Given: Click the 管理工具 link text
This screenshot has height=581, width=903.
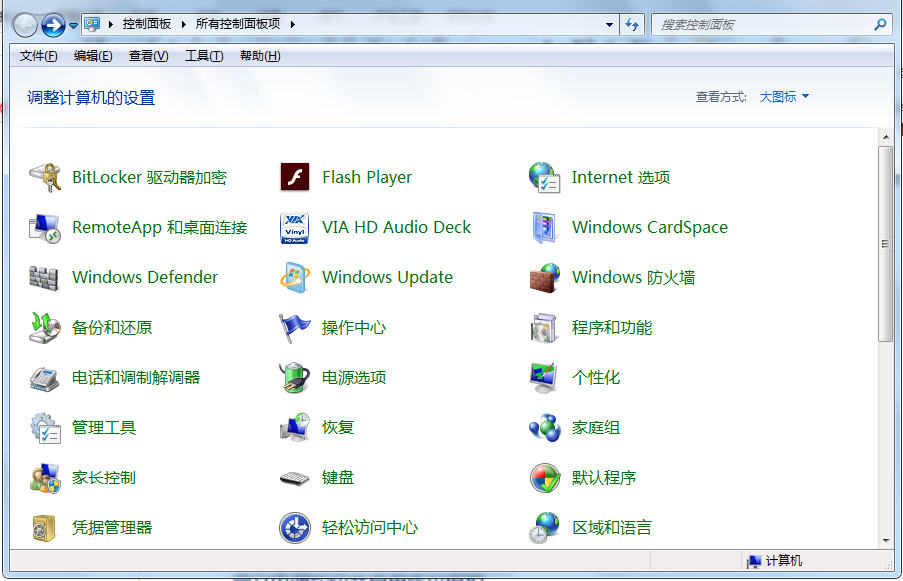Looking at the screenshot, I should pos(104,428).
